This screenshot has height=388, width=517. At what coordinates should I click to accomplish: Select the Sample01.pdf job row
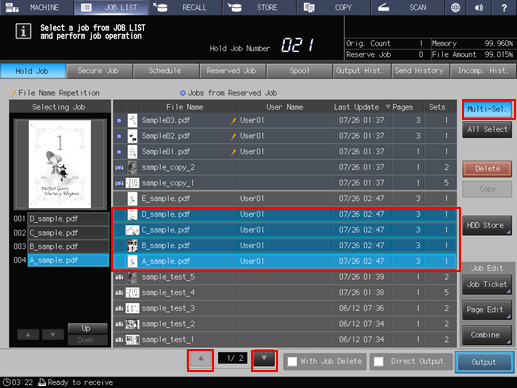[x=285, y=152]
